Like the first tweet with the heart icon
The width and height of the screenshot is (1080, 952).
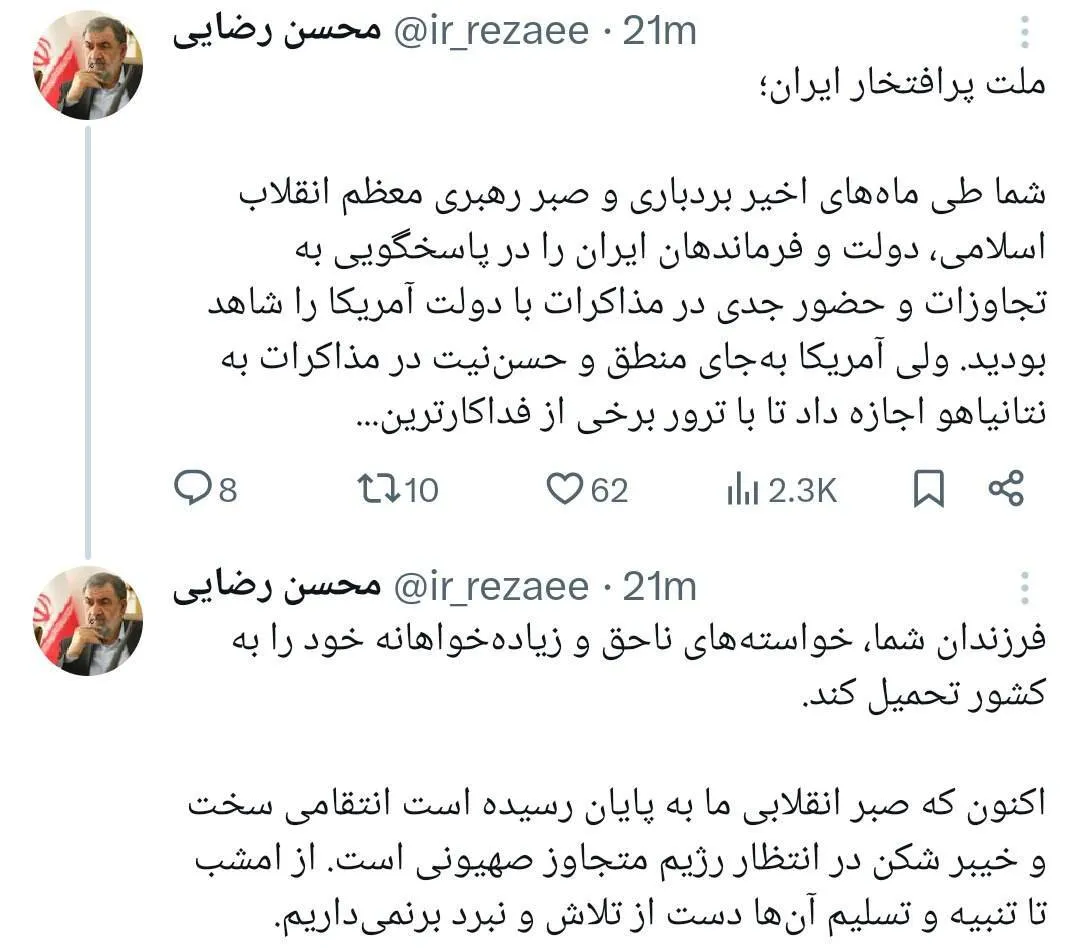coord(565,489)
